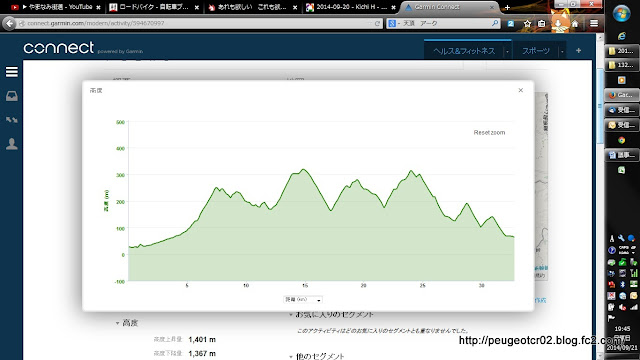Collapse the 他のセグメント section
This screenshot has width=640, height=360.
coord(291,356)
